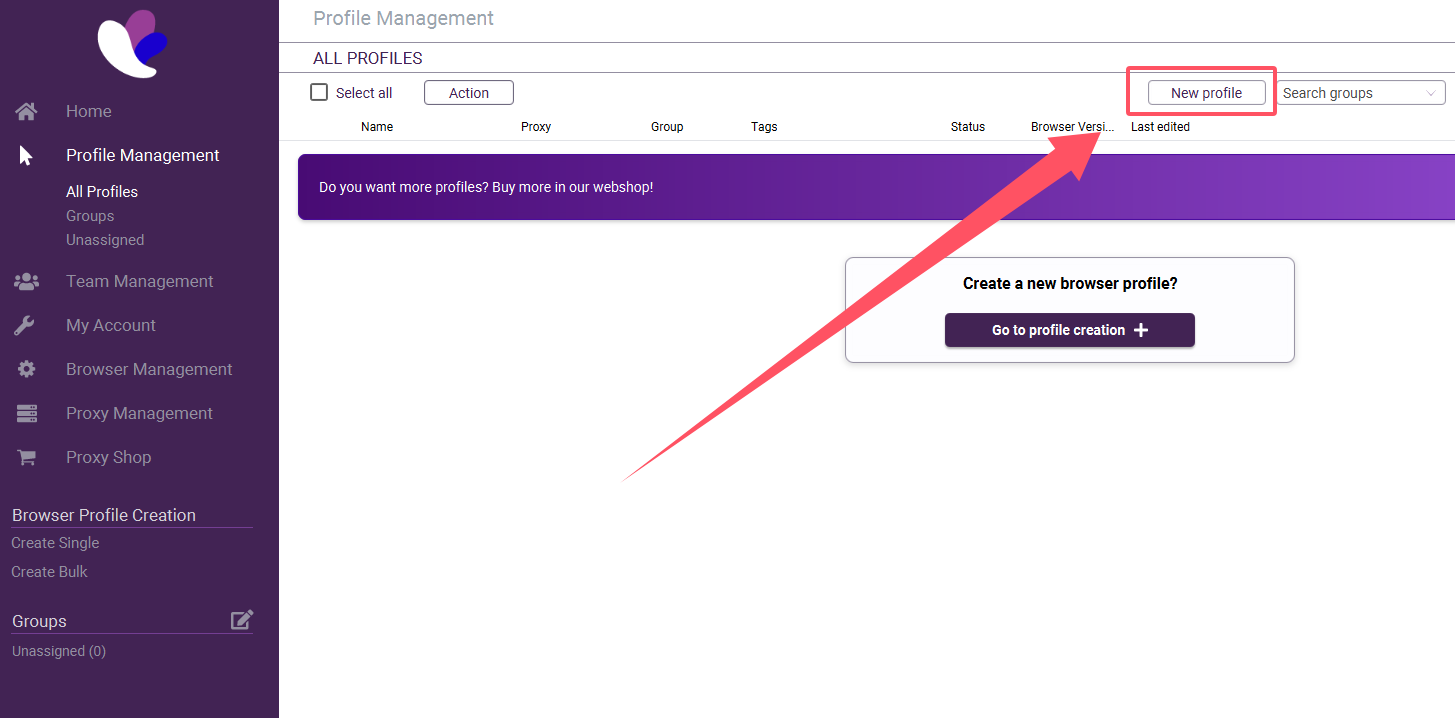Click the Groups sidebar heading
Screen dimensions: 1455x718
tap(39, 621)
